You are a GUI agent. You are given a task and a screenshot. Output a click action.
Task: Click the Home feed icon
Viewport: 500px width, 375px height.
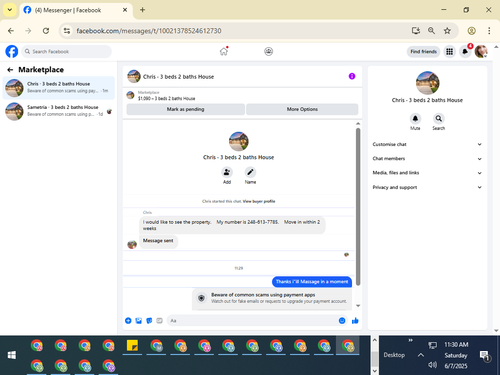pyautogui.click(x=224, y=51)
